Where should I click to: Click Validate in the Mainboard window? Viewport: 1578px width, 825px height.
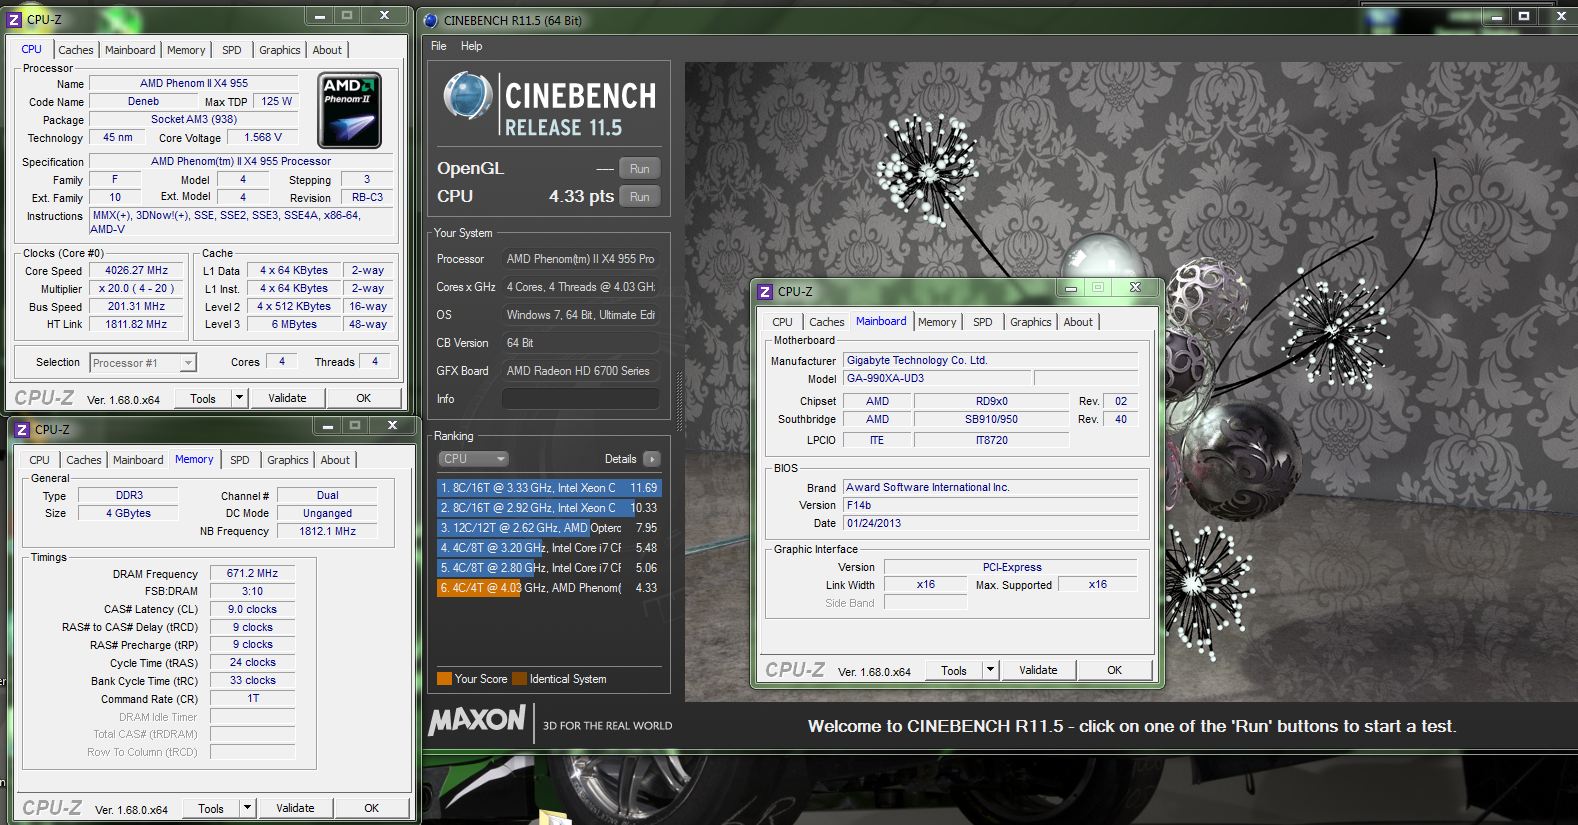coord(1038,670)
